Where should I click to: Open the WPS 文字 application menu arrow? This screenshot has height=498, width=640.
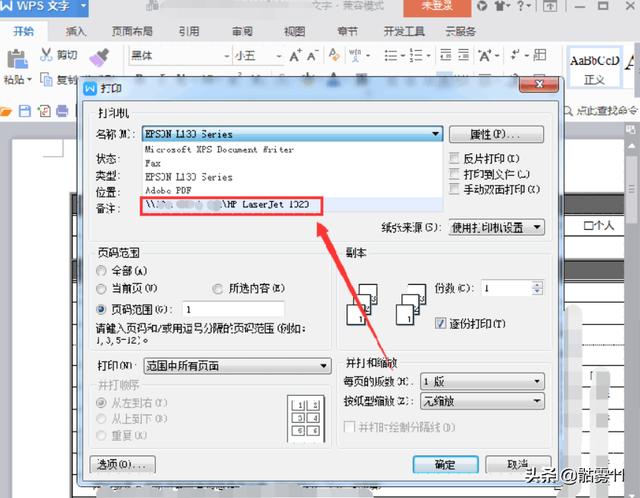coord(83,6)
